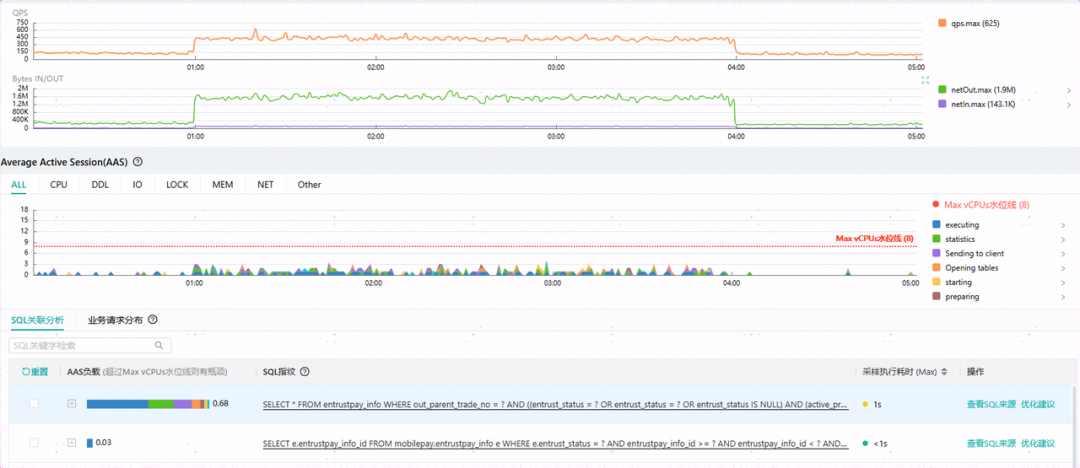Screen dimensions: 1080x468
Task: Open the SELECT * FROM entrustpay_info SQL fingerprint
Action: click(555, 404)
